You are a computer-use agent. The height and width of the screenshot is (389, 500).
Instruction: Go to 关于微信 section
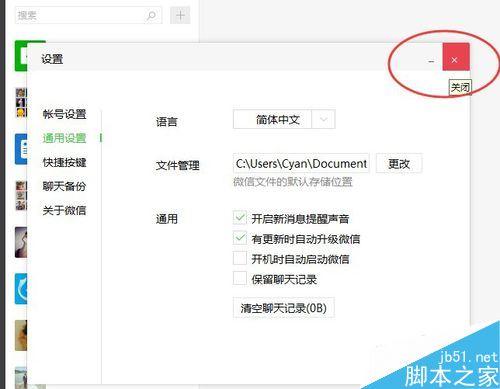tap(64, 210)
